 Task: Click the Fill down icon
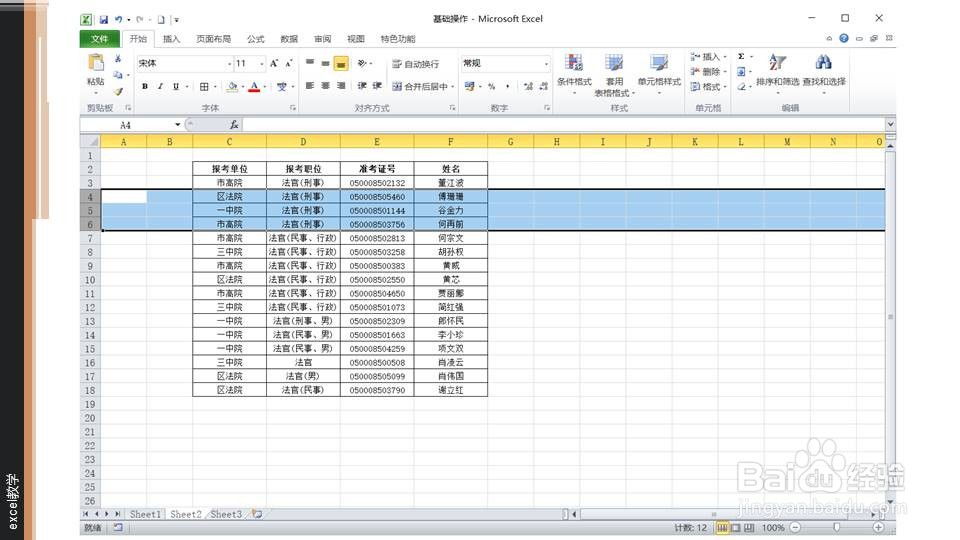click(741, 72)
